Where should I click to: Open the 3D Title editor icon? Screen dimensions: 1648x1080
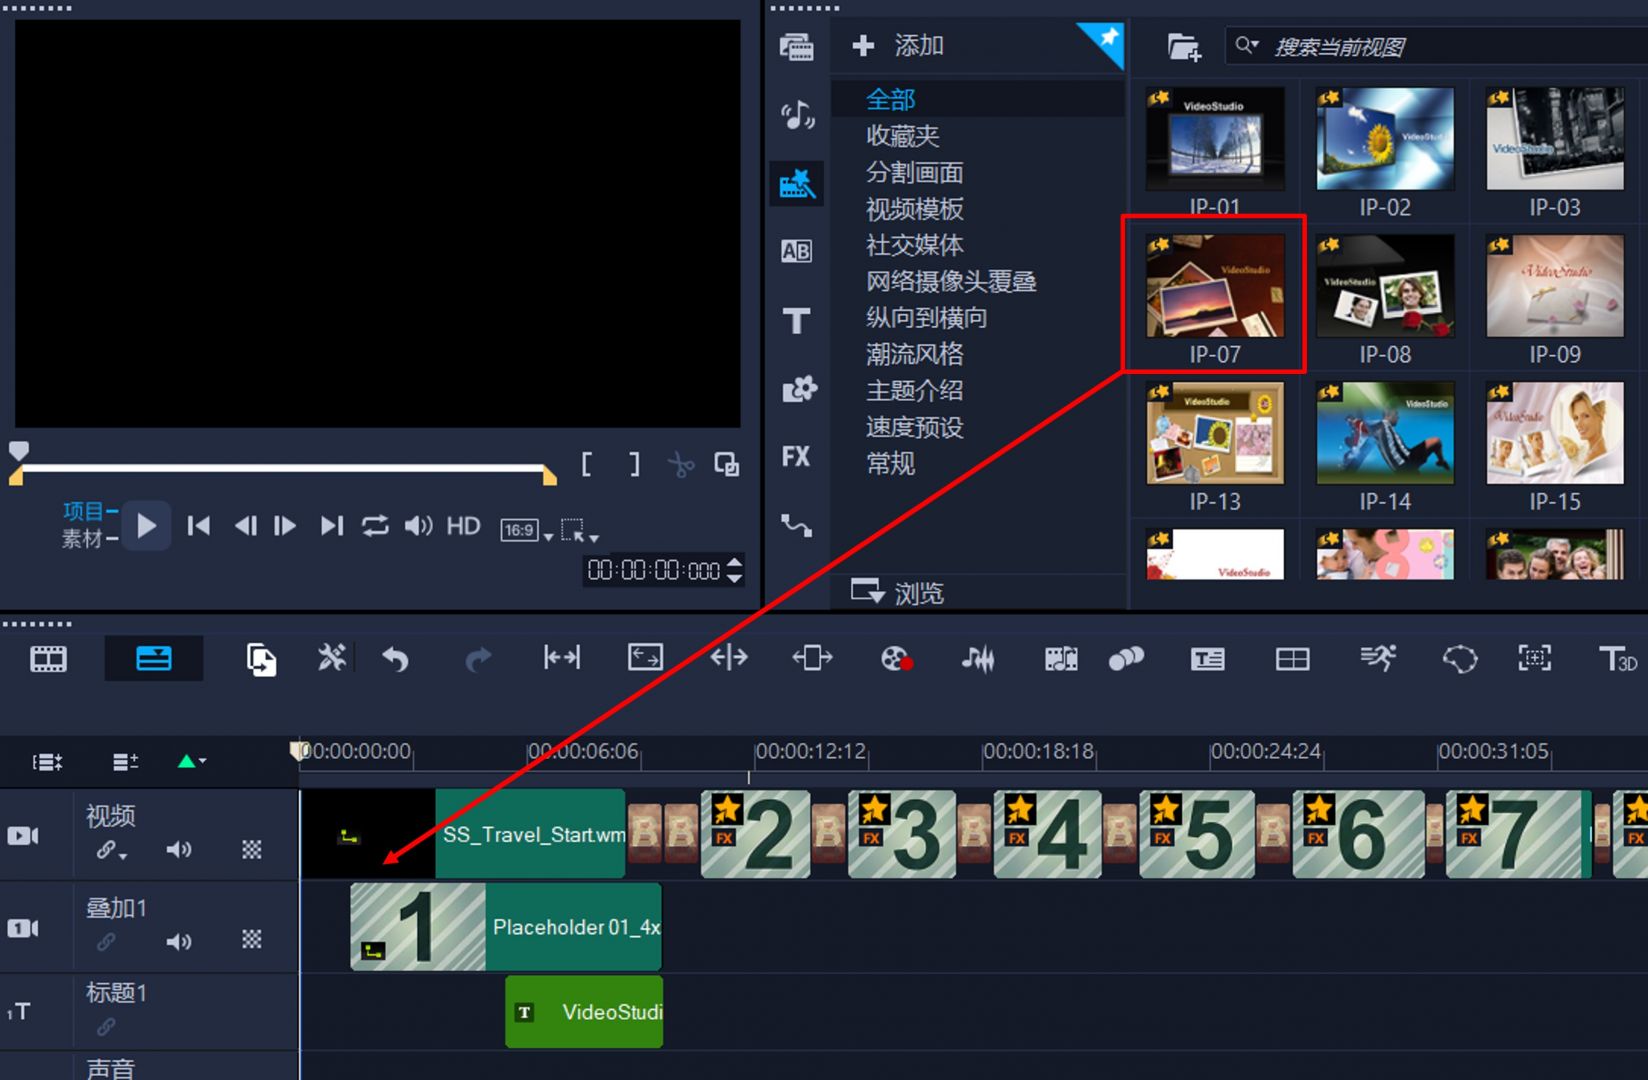1616,659
